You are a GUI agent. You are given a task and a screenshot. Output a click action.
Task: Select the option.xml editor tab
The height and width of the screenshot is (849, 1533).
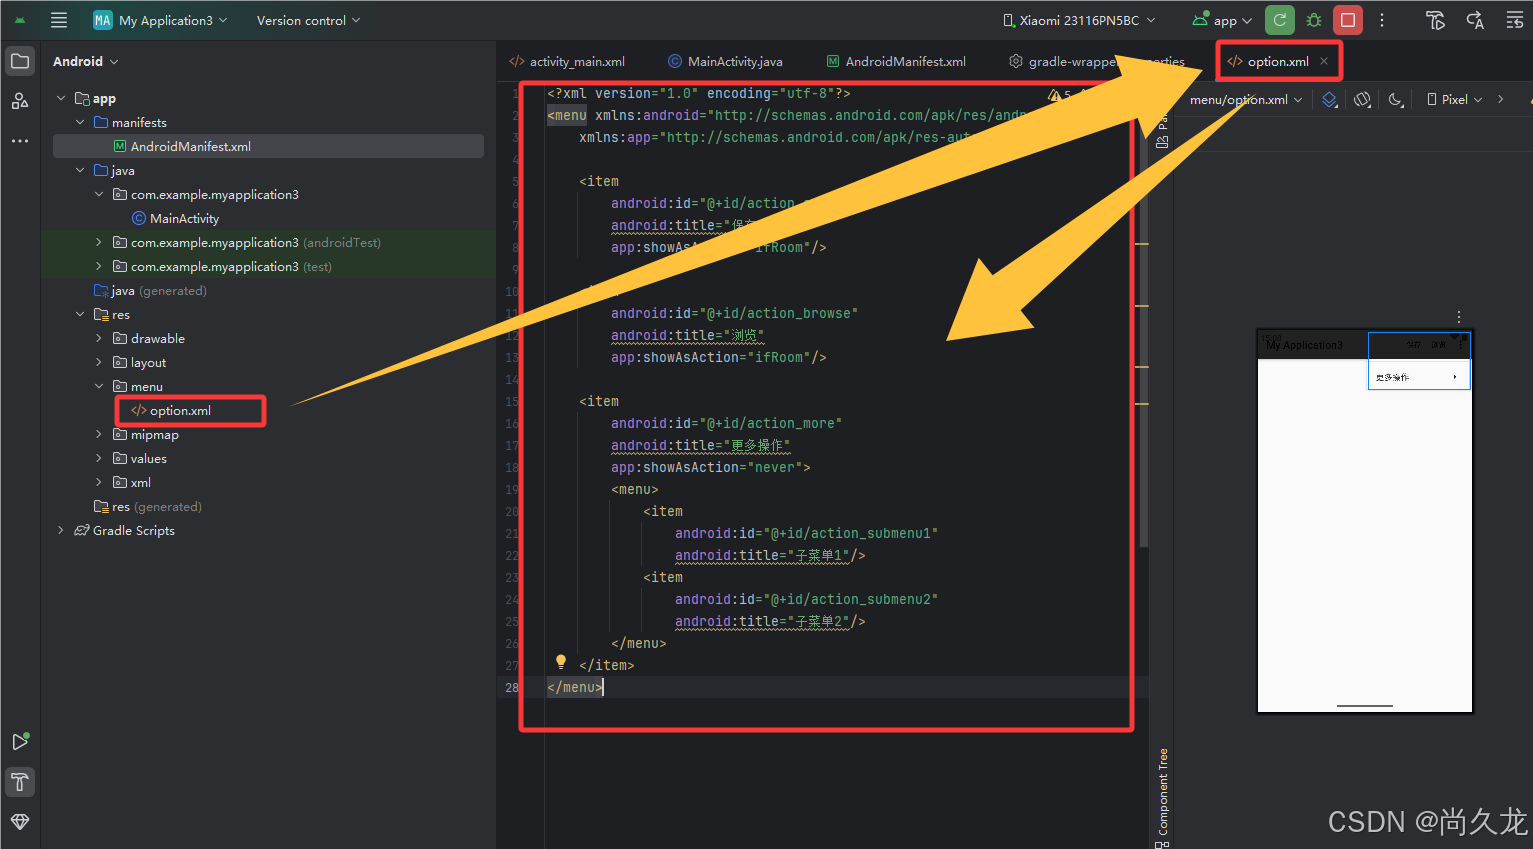pos(1278,61)
